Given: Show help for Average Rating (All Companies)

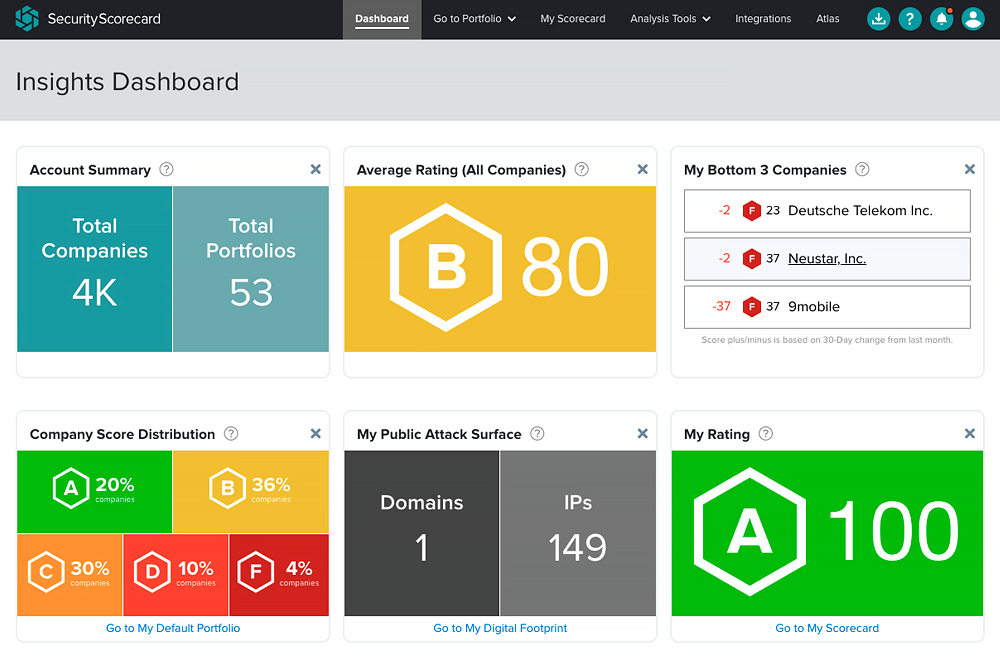Looking at the screenshot, I should coord(582,170).
